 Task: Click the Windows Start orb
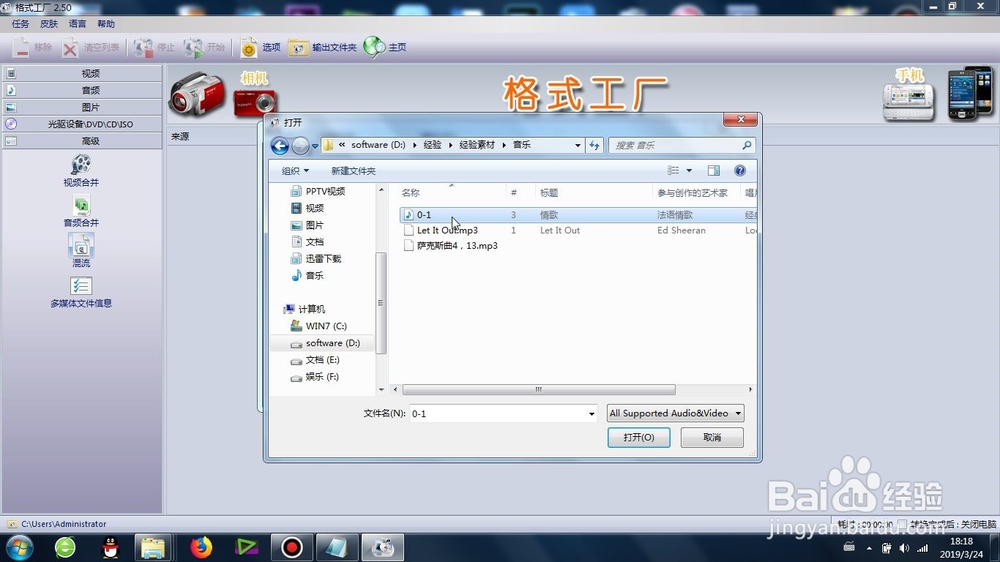(19, 547)
